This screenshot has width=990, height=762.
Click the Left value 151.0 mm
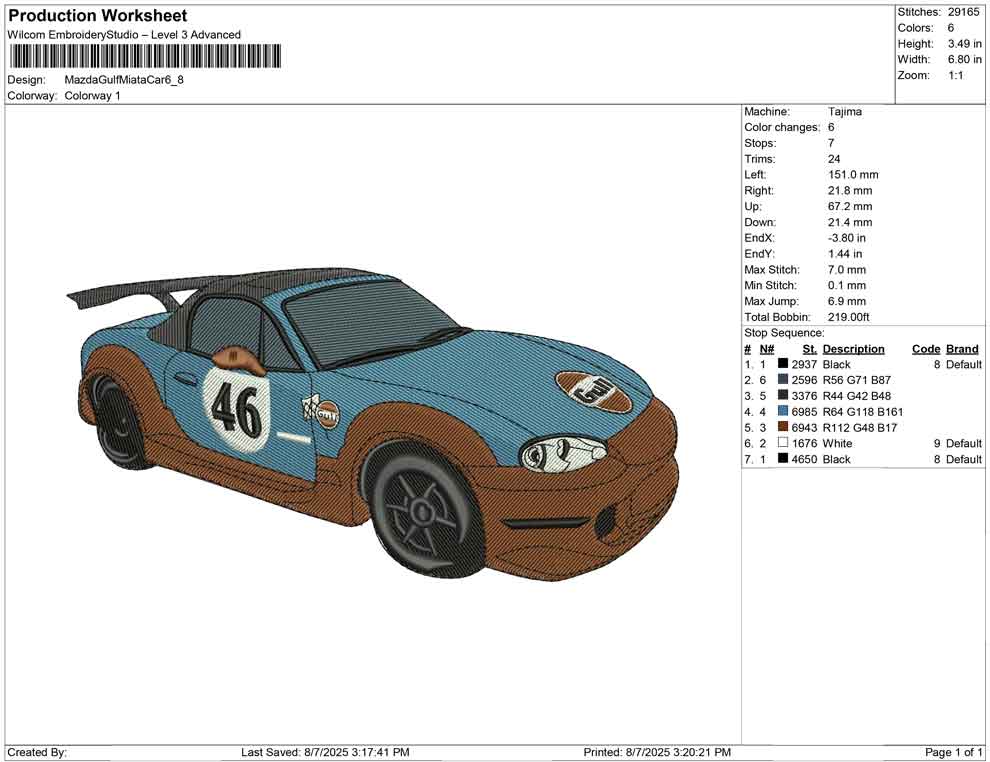(853, 175)
